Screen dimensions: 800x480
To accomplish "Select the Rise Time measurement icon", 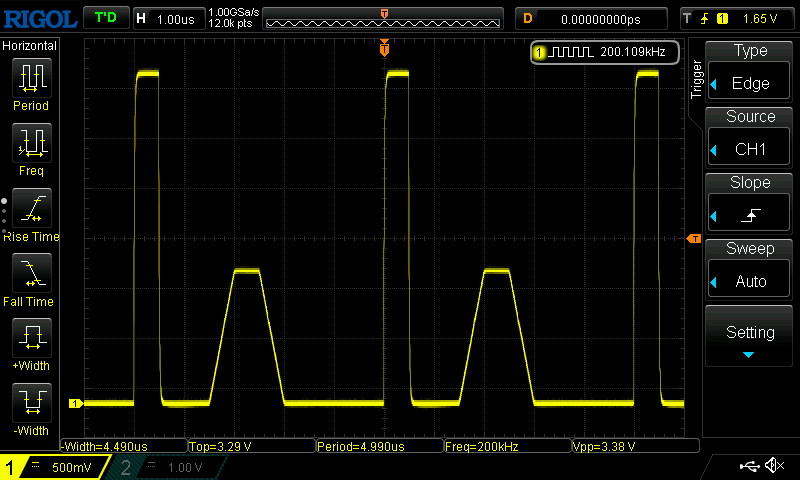I will [x=32, y=208].
